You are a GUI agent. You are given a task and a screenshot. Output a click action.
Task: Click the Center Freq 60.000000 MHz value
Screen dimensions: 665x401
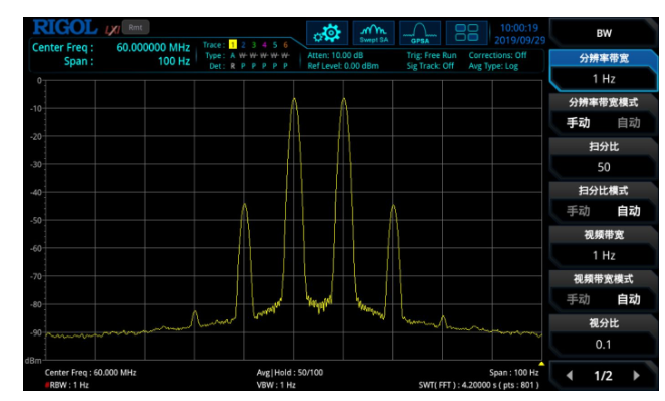(x=153, y=47)
